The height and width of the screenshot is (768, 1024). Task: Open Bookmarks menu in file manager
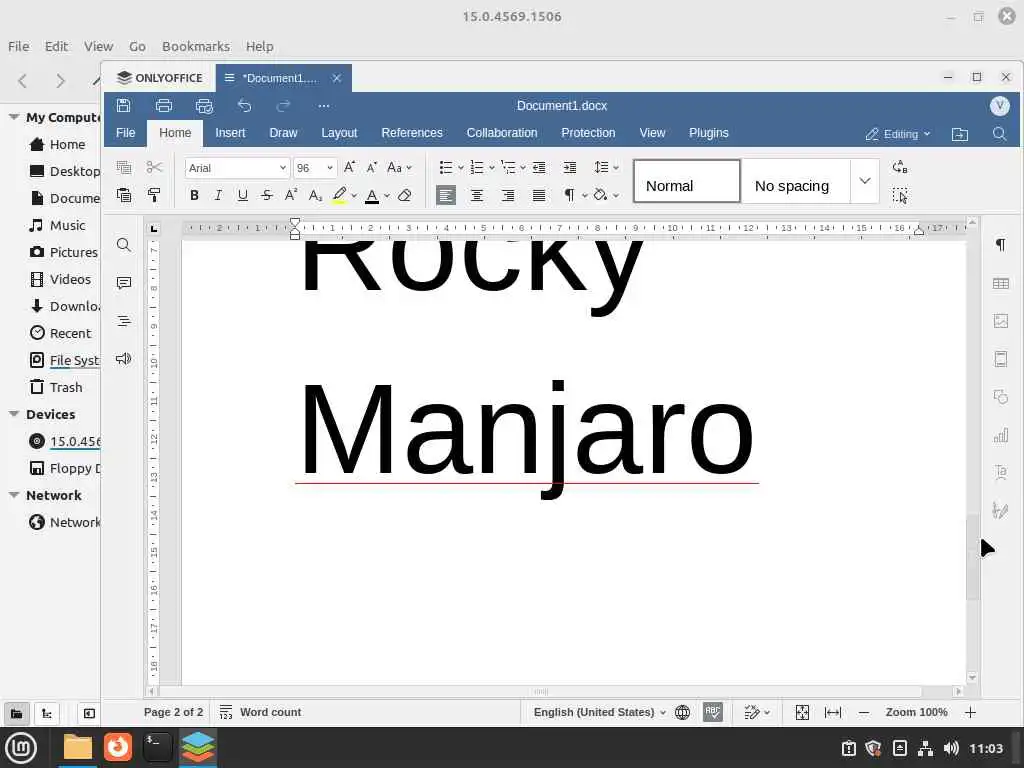(196, 46)
